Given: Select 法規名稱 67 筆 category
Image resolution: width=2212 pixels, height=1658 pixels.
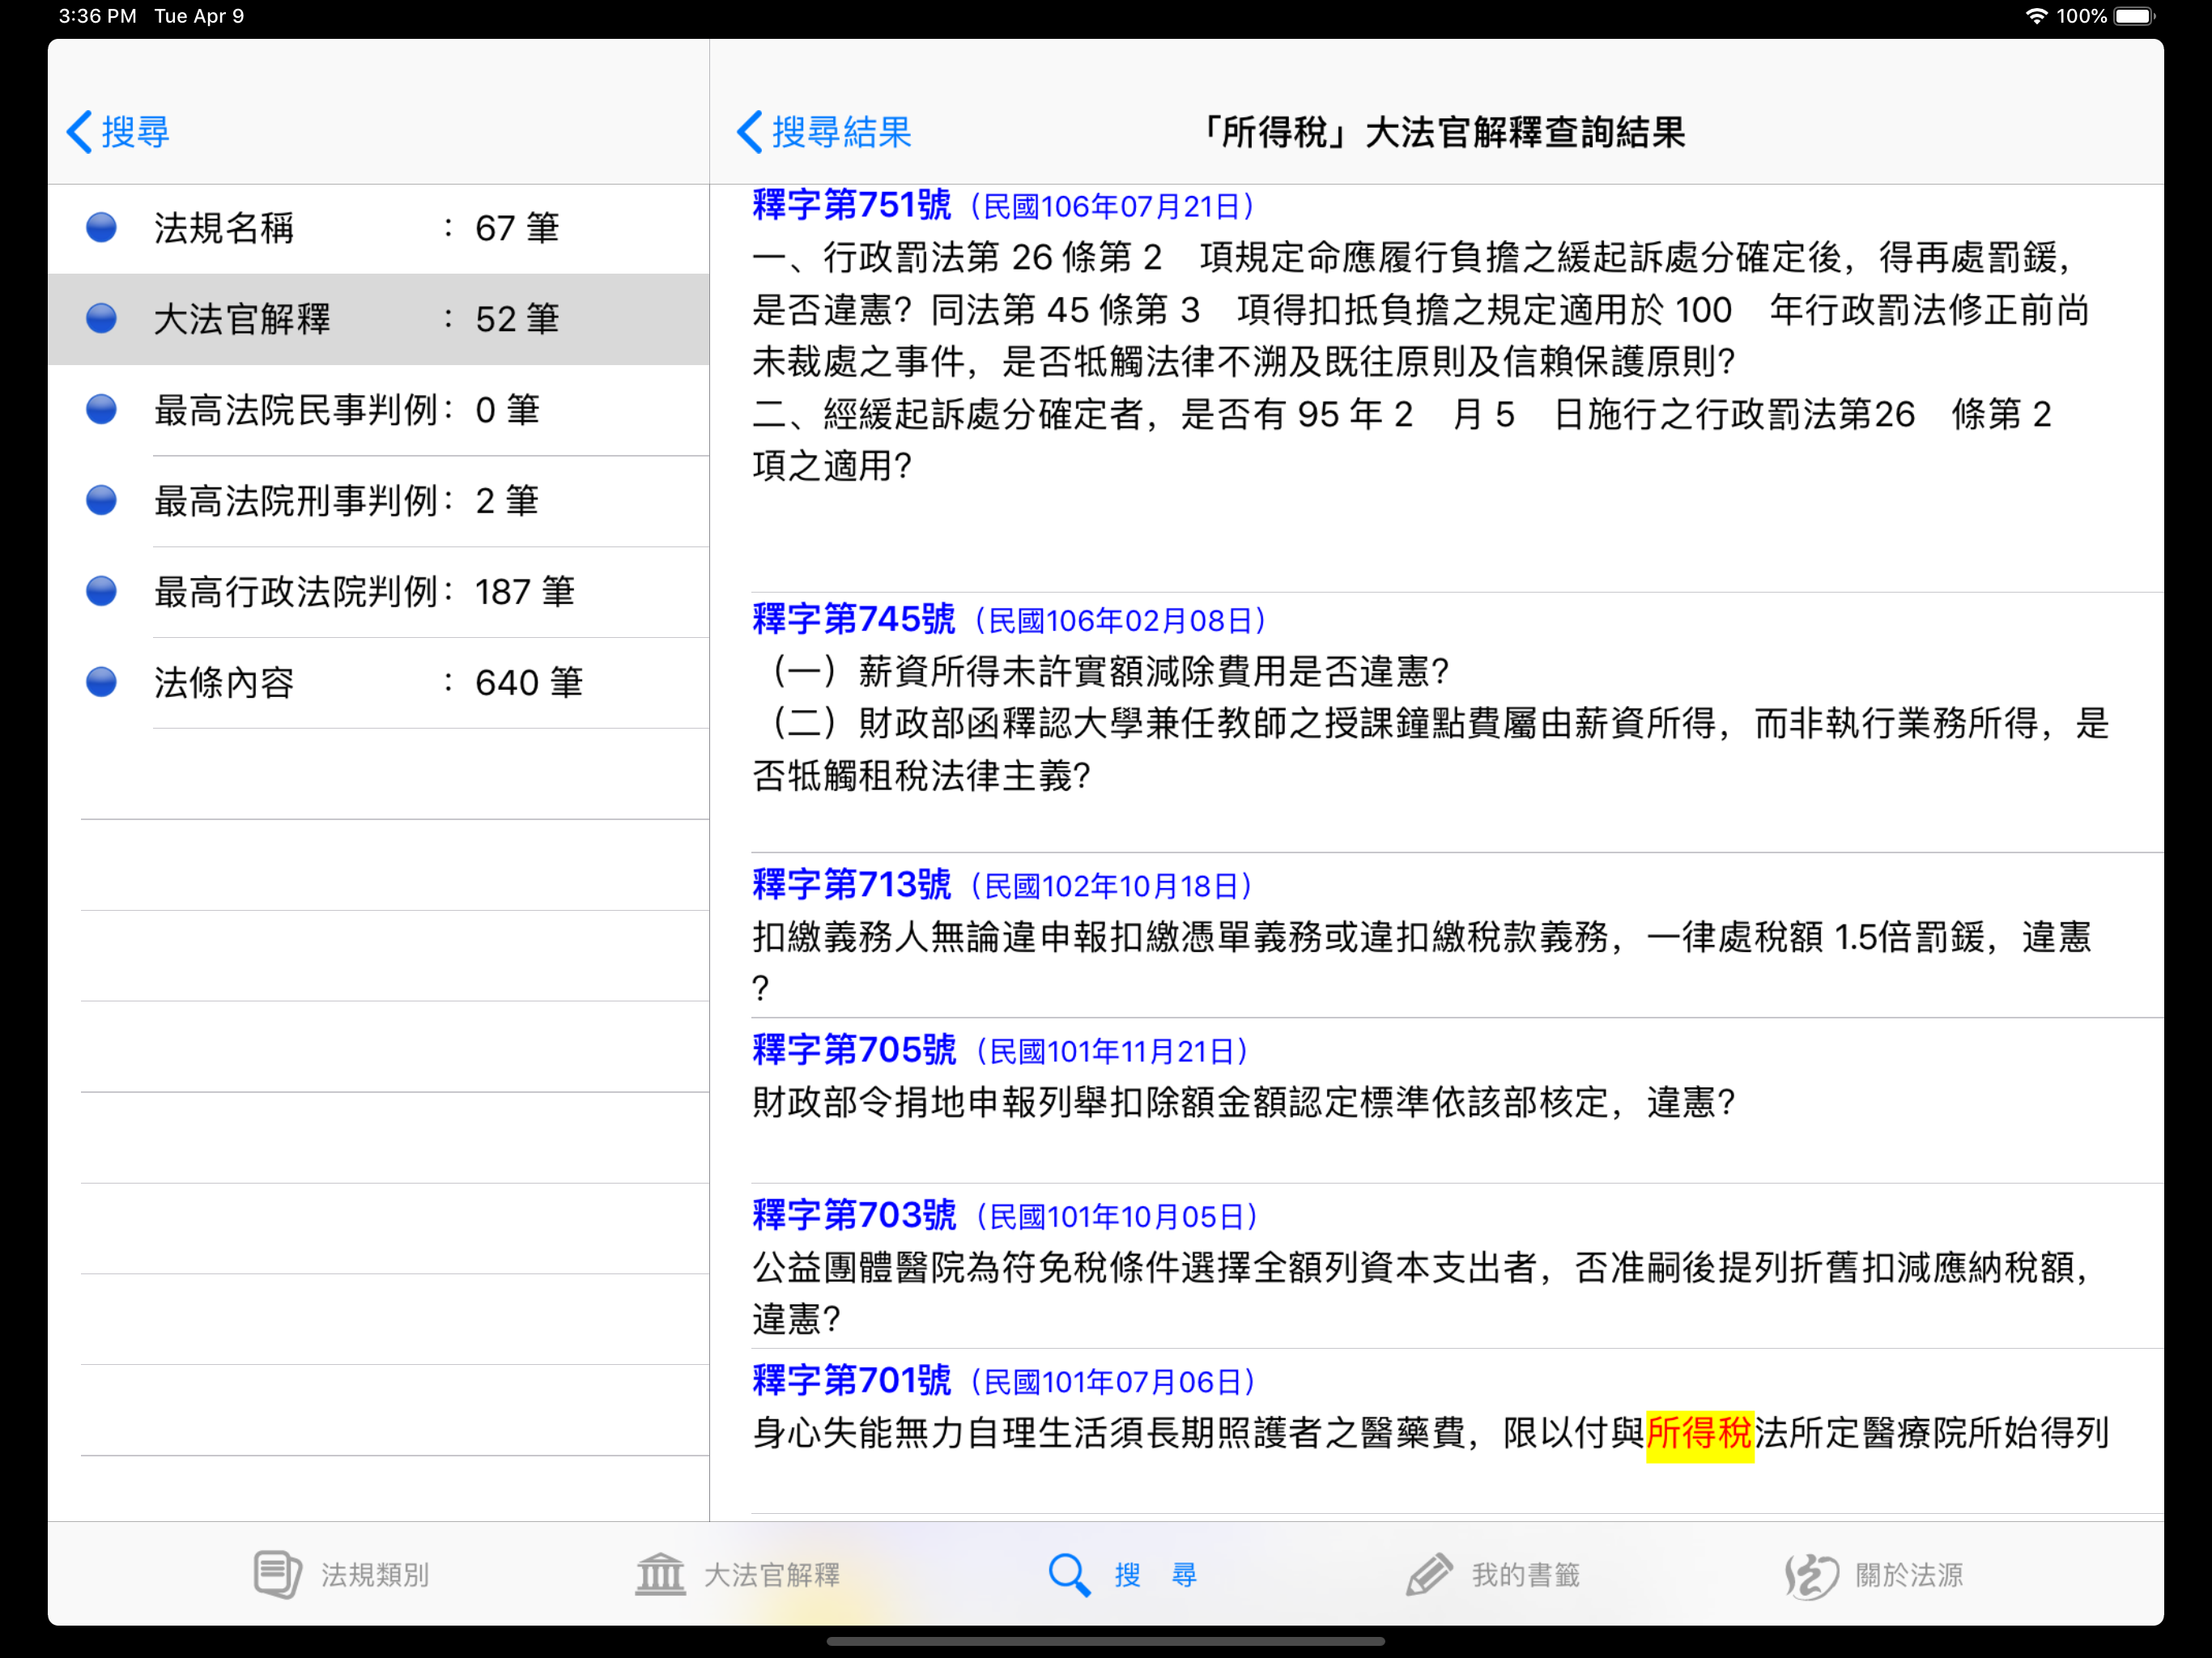Looking at the screenshot, I should pyautogui.click(x=379, y=228).
